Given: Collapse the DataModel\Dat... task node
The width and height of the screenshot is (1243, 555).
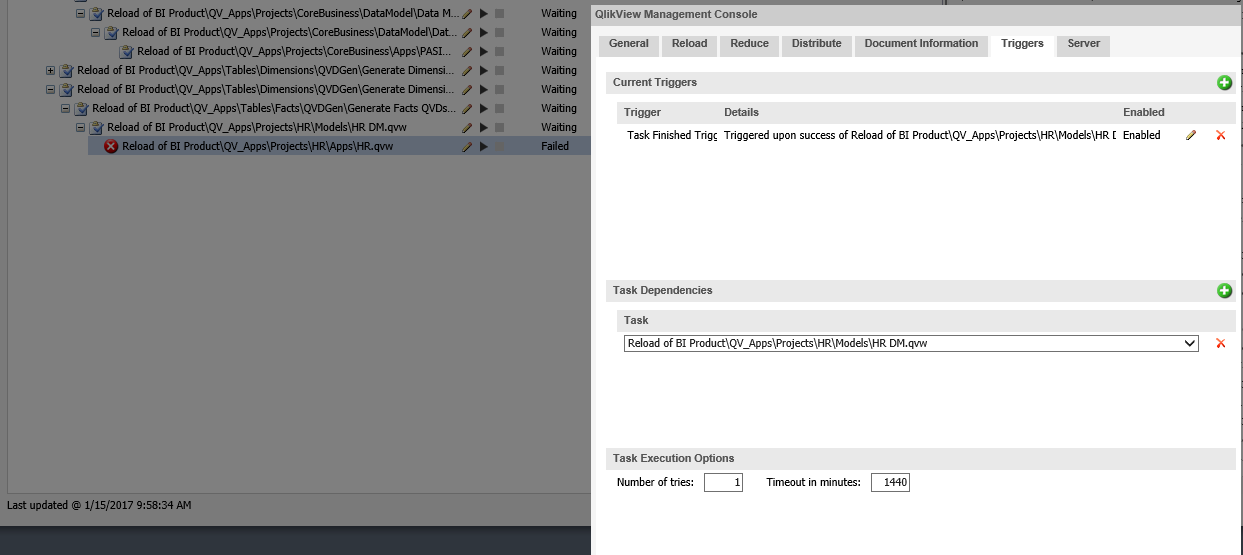Looking at the screenshot, I should (96, 32).
